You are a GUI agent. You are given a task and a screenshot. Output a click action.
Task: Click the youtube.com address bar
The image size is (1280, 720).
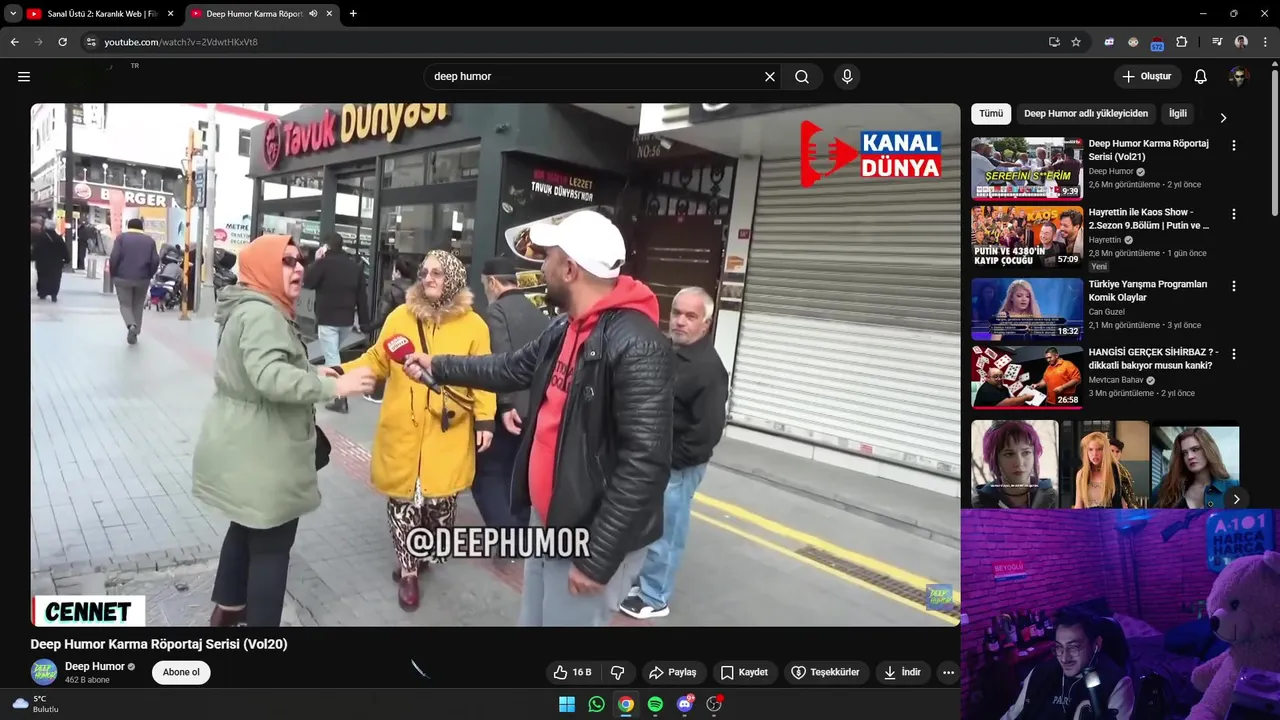(x=565, y=42)
